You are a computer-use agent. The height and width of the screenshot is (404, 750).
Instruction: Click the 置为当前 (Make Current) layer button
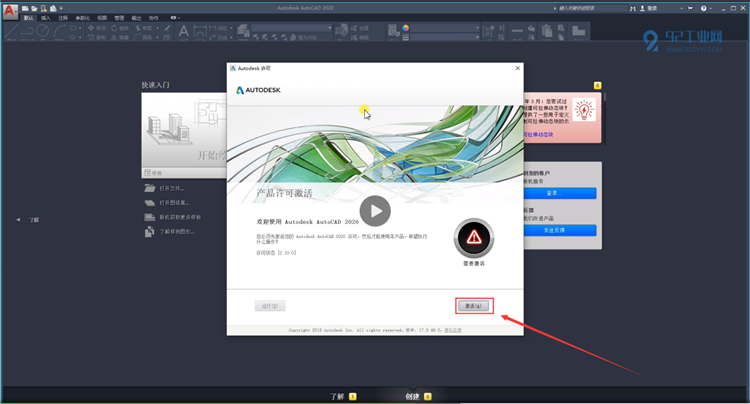(303, 38)
